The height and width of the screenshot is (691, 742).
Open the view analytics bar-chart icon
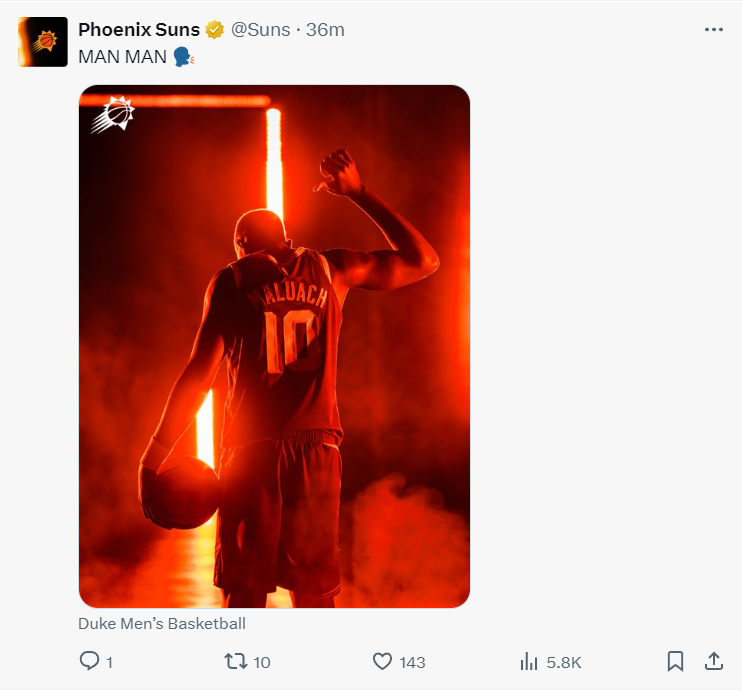pos(529,661)
